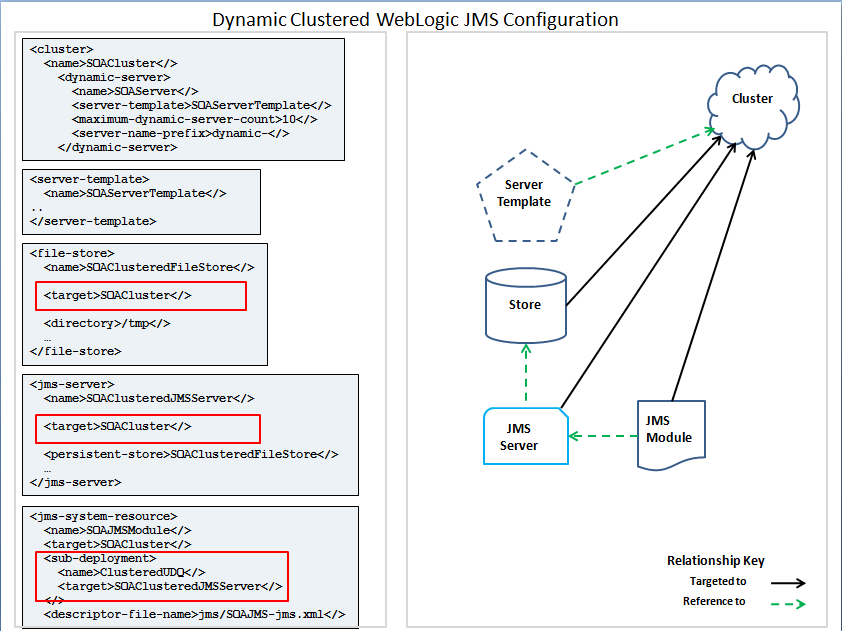Select '<name>SOAJMSModule</>' line
The width and height of the screenshot is (842, 631).
click(117, 531)
